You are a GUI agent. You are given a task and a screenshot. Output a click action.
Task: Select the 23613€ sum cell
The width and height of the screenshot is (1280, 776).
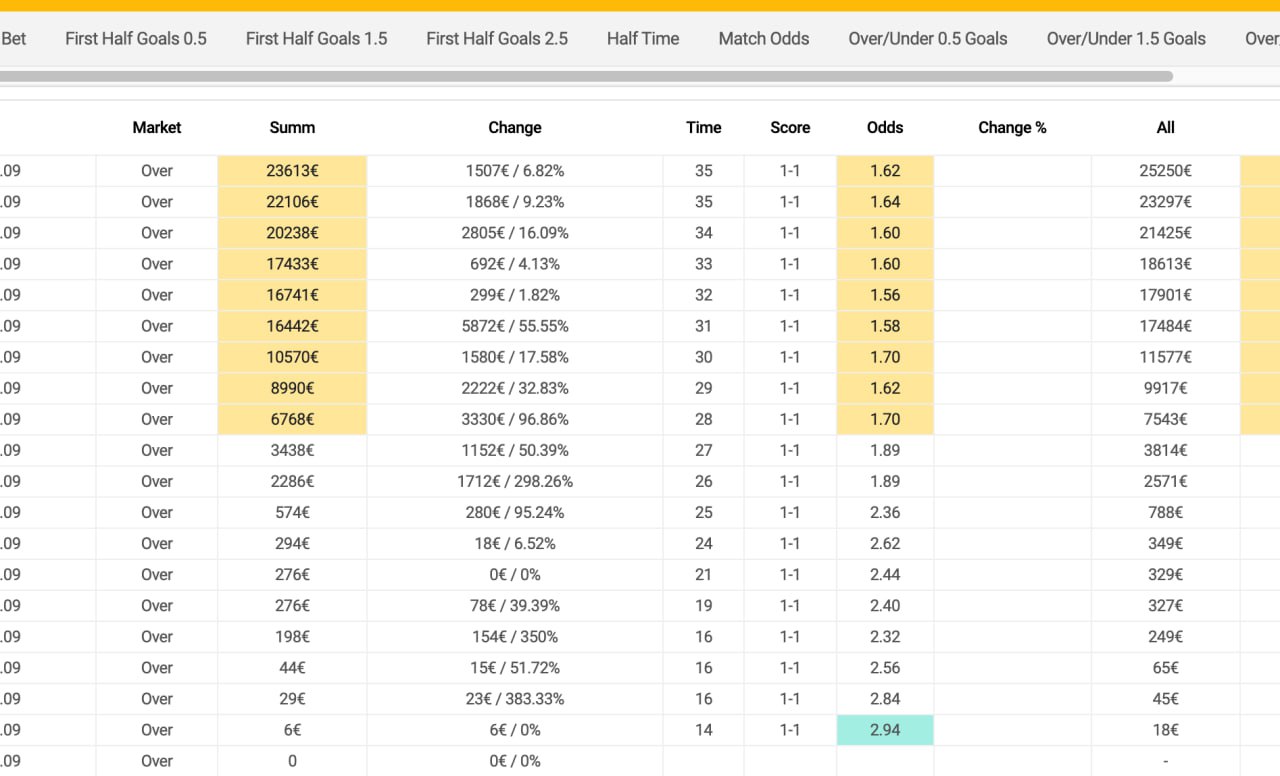(x=292, y=171)
